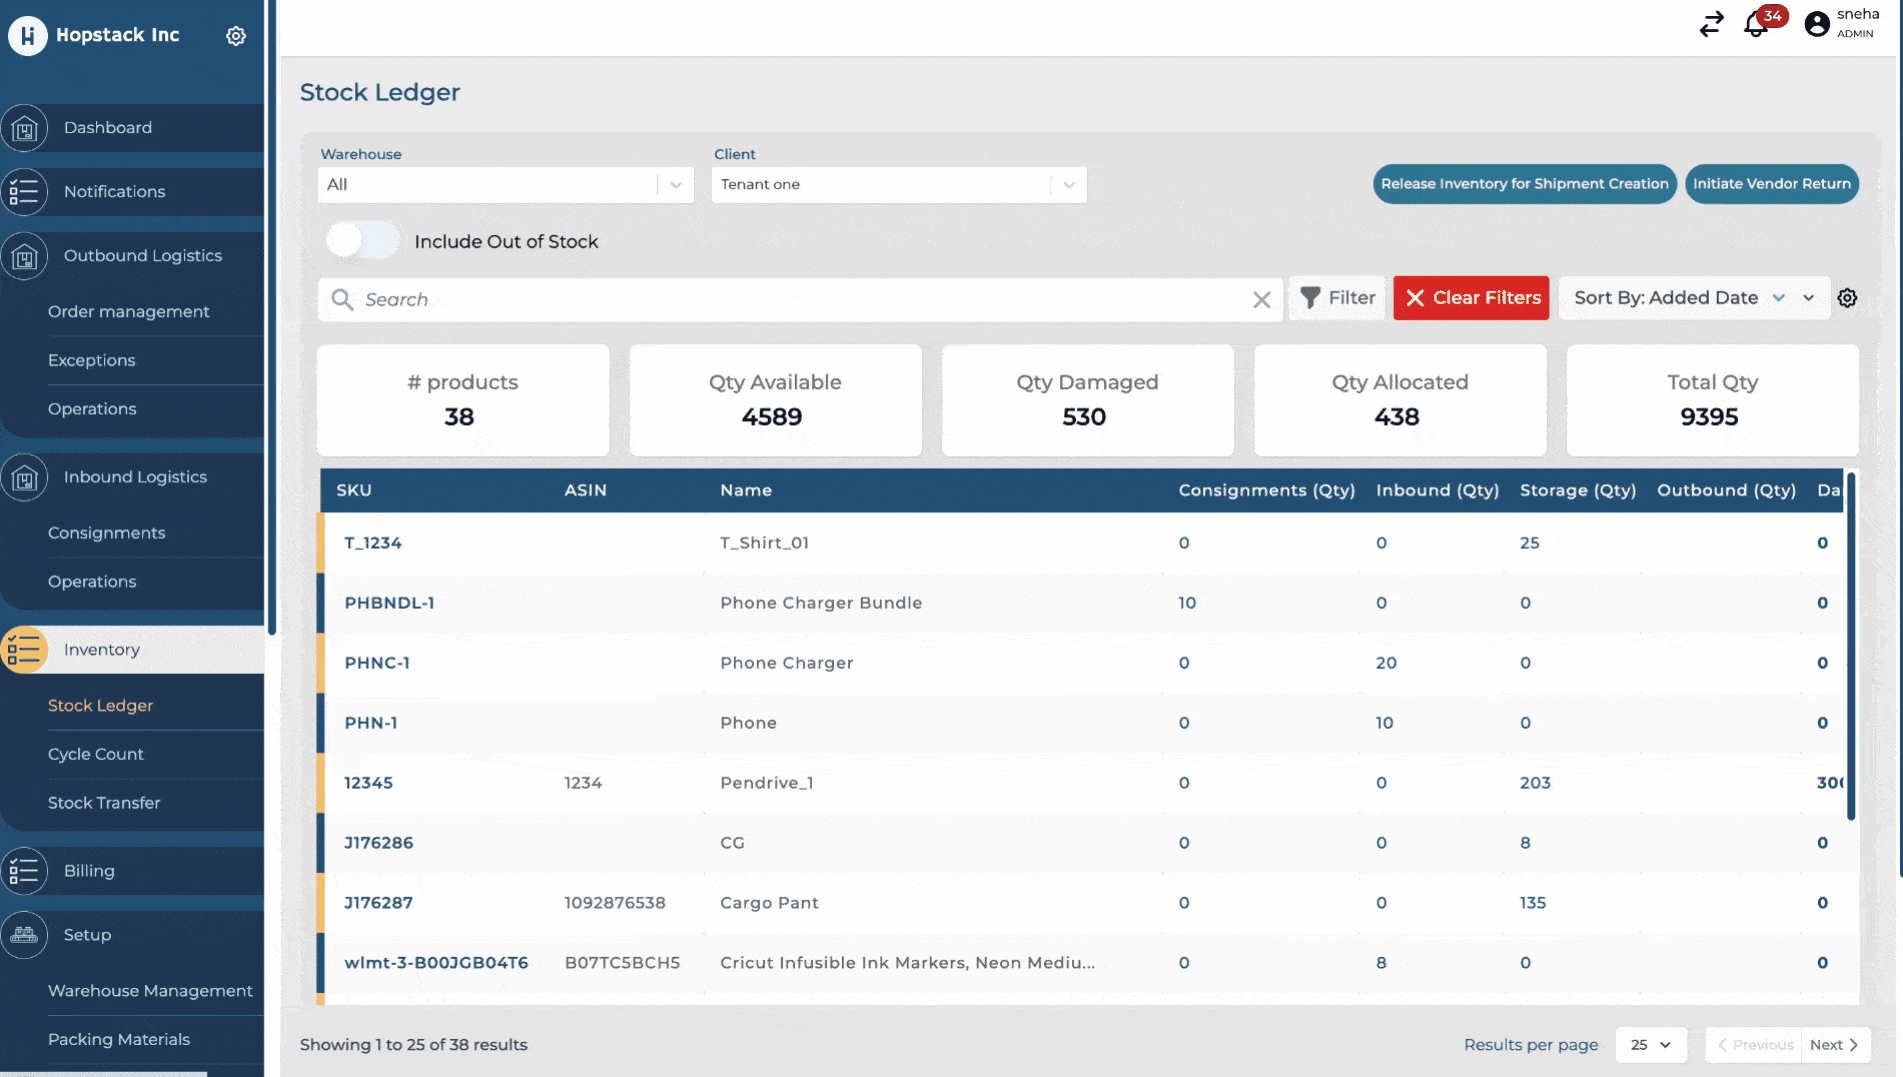Clear the search box with X icon
Viewport: 1903px width, 1077px height.
[x=1262, y=300]
